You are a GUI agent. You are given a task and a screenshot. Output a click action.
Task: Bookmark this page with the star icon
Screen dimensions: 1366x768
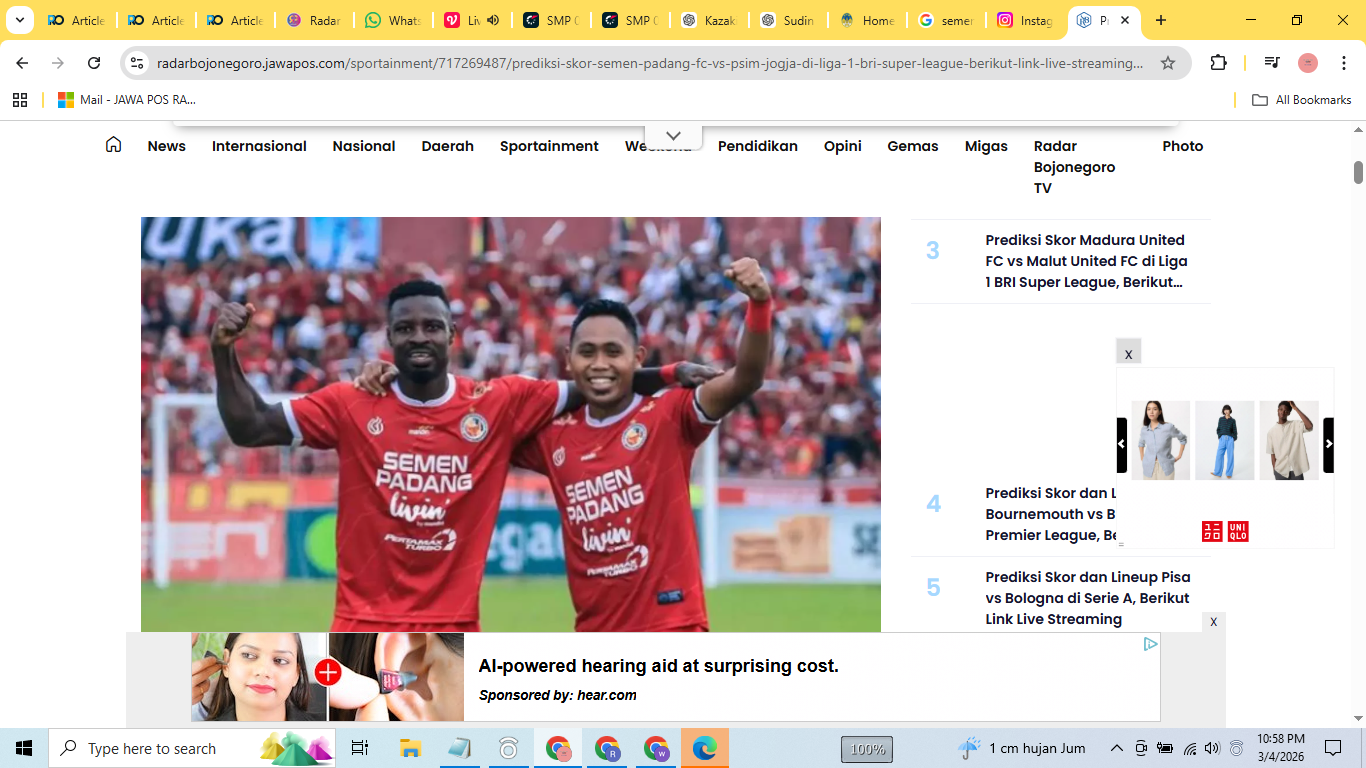click(x=1167, y=63)
